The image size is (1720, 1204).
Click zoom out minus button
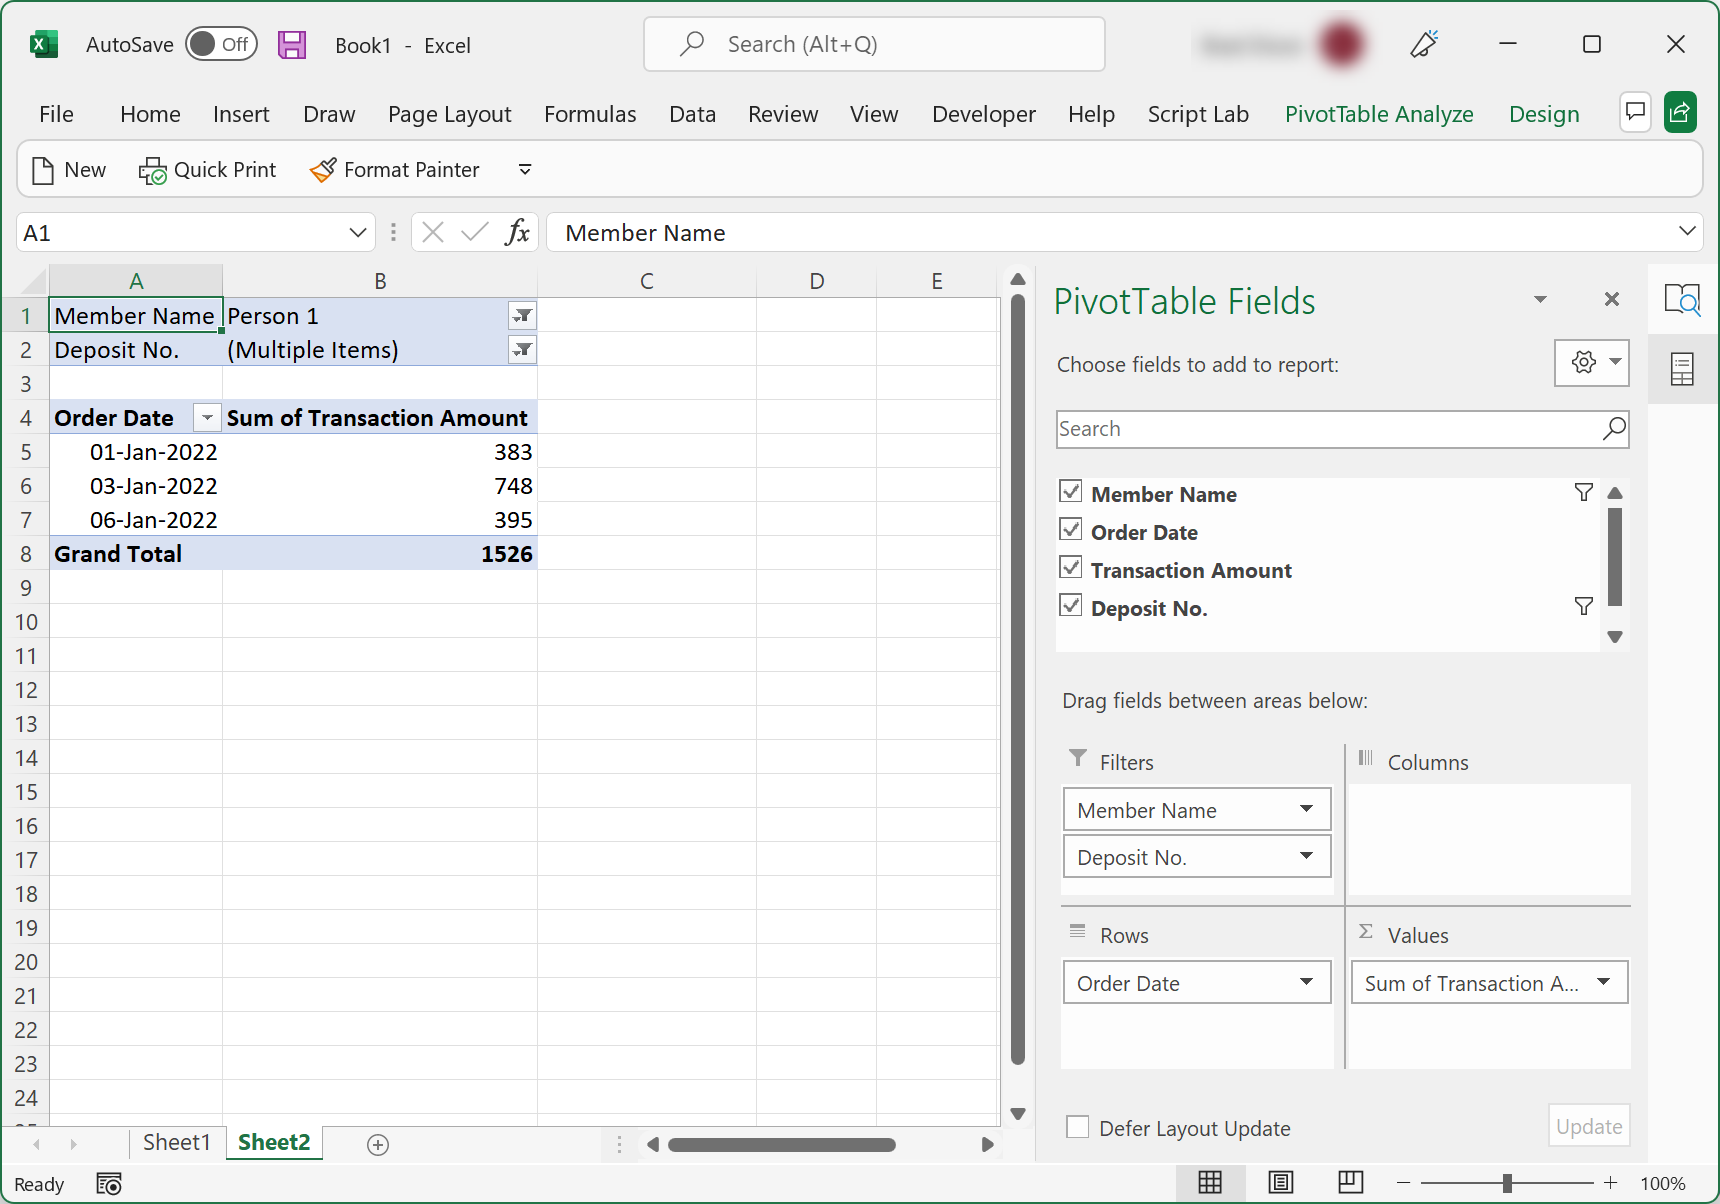tap(1403, 1183)
